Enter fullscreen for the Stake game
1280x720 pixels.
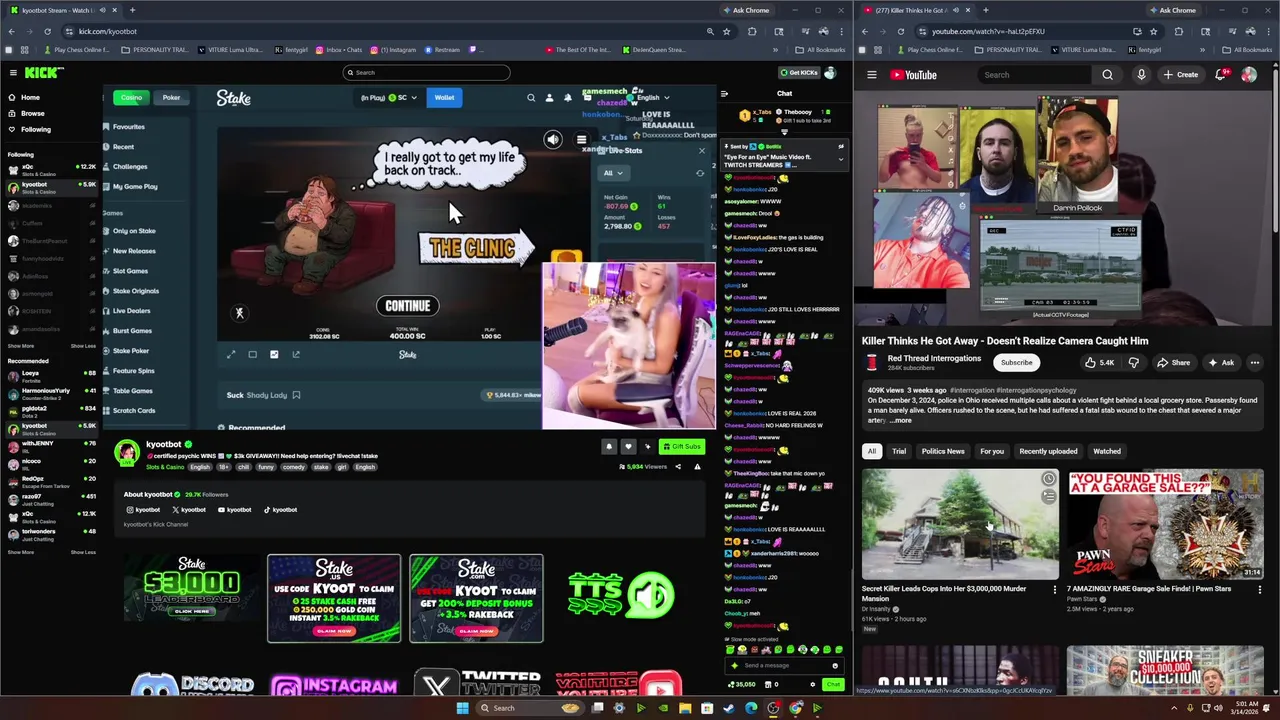coord(231,354)
